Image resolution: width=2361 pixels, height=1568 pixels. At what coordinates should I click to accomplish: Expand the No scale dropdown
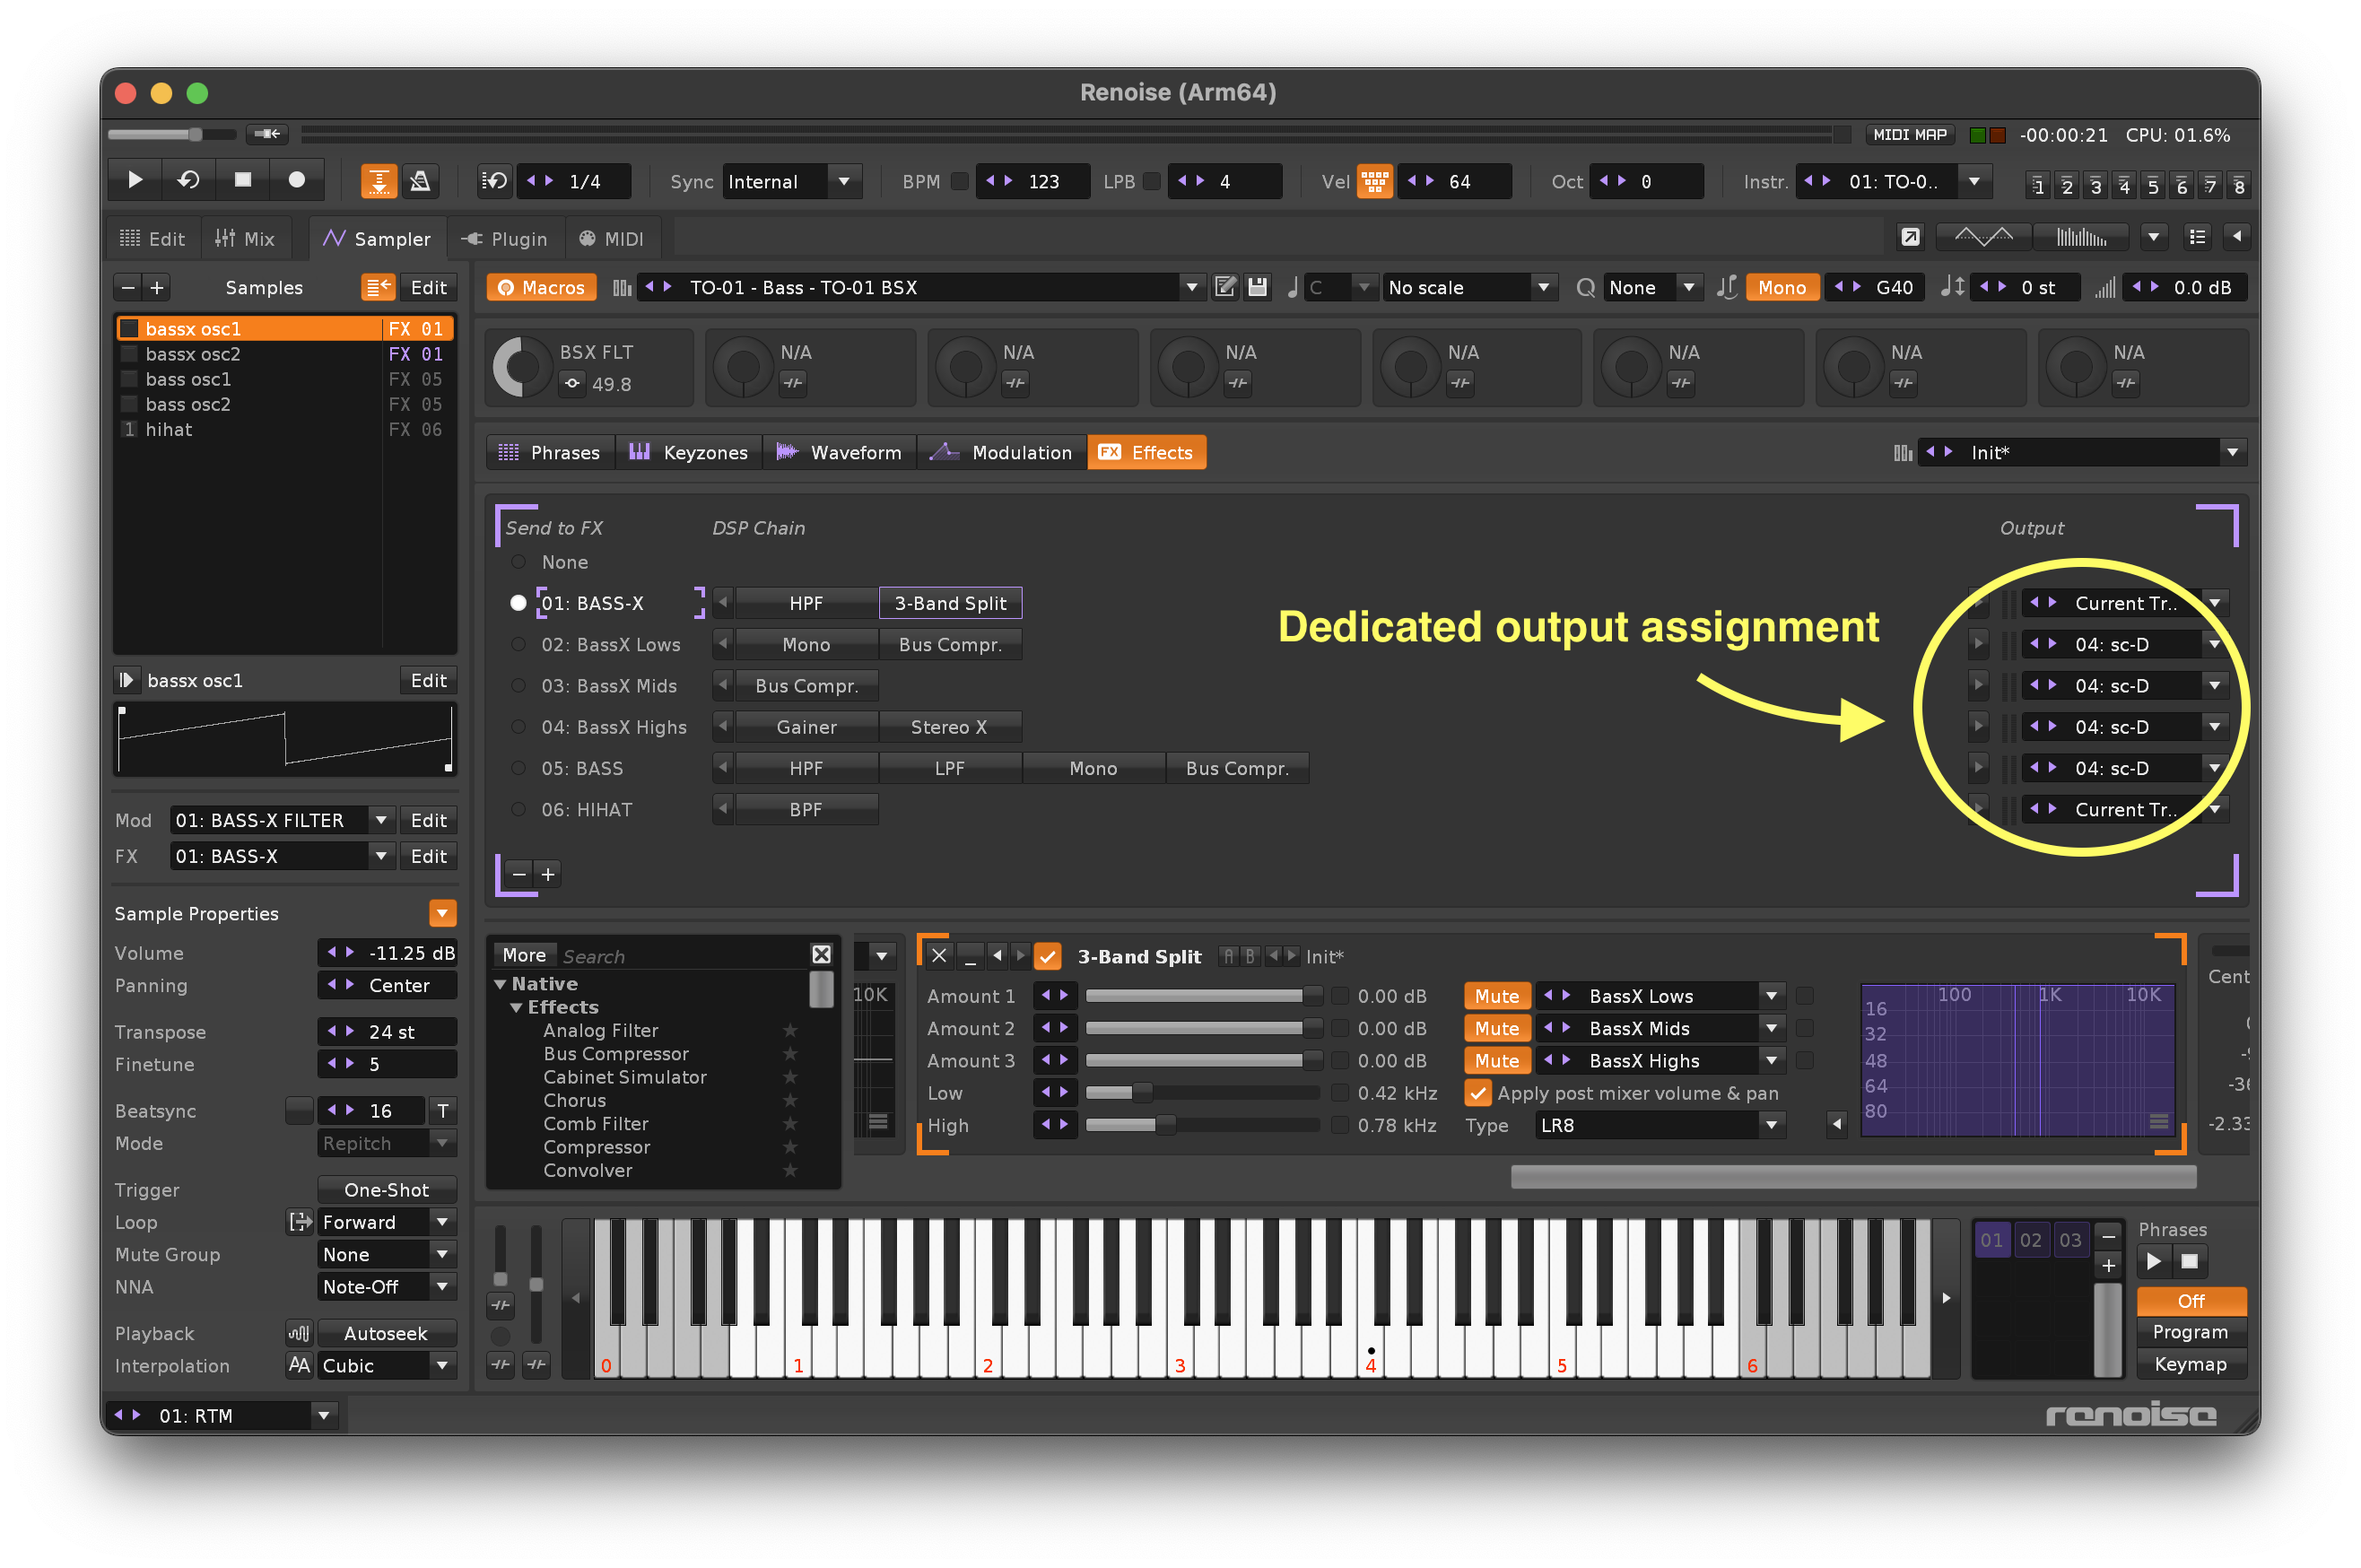coord(1468,287)
